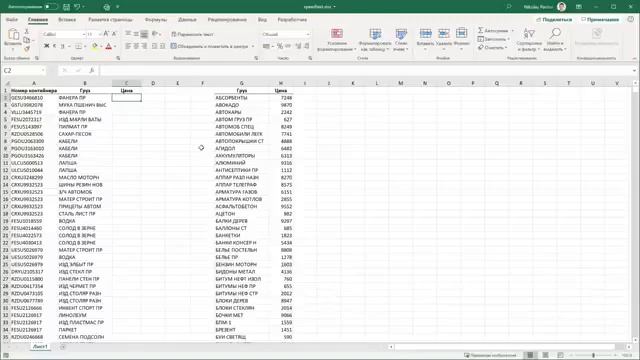Click the Автосумма sigma button
Viewport: 640px width, 360px height.
(x=493, y=31)
